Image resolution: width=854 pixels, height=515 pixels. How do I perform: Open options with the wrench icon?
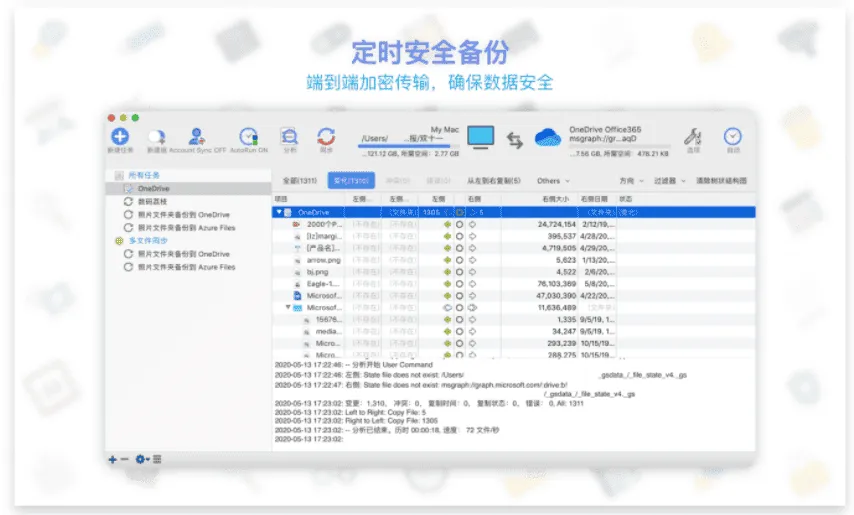point(692,136)
